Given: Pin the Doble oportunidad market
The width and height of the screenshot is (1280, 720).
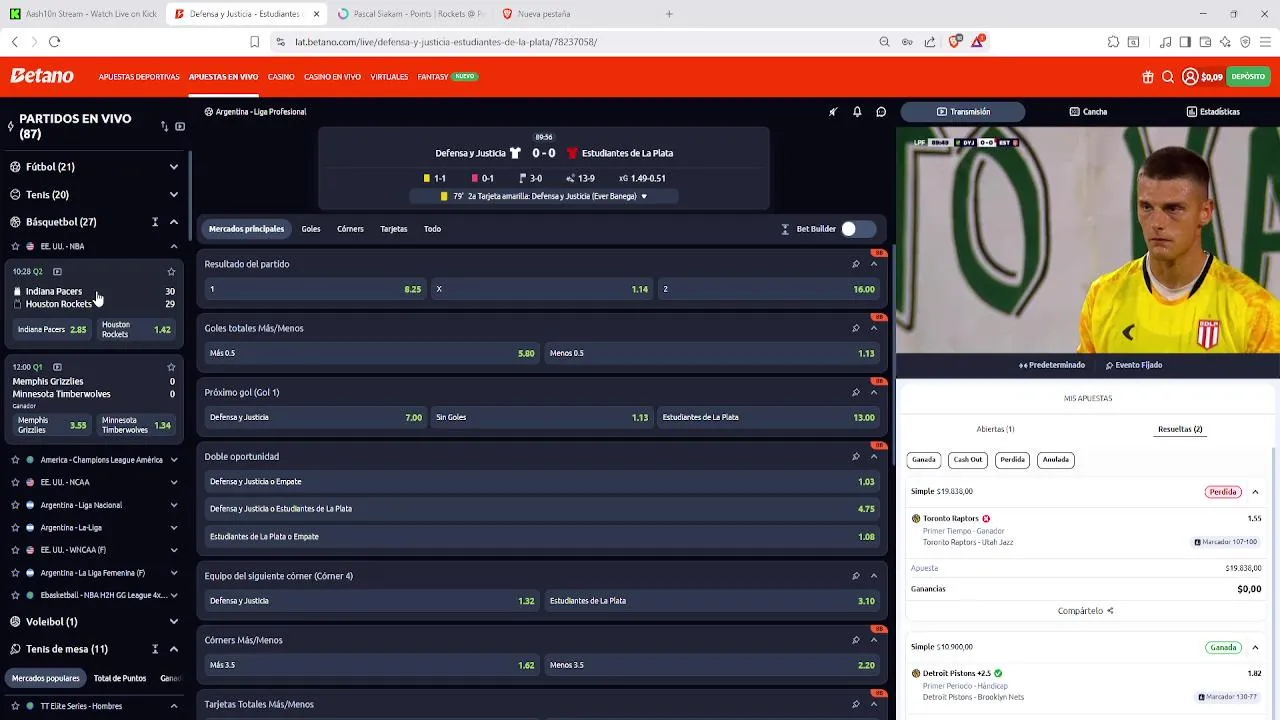Looking at the screenshot, I should [855, 456].
